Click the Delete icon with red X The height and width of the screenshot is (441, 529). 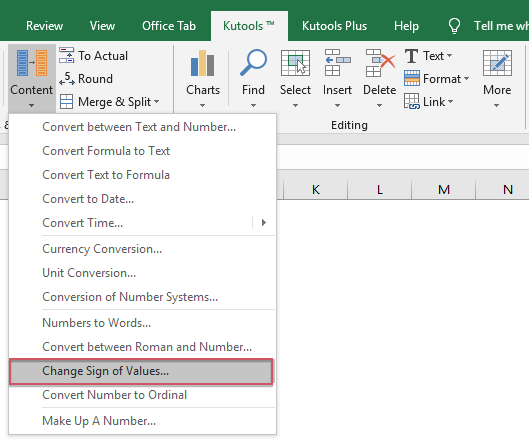click(x=380, y=63)
